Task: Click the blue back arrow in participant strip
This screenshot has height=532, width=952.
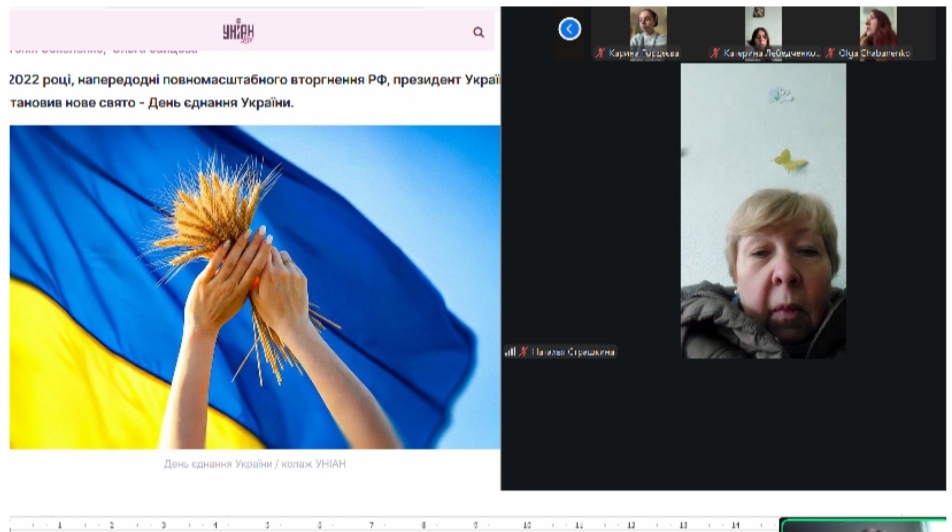Action: pyautogui.click(x=569, y=29)
